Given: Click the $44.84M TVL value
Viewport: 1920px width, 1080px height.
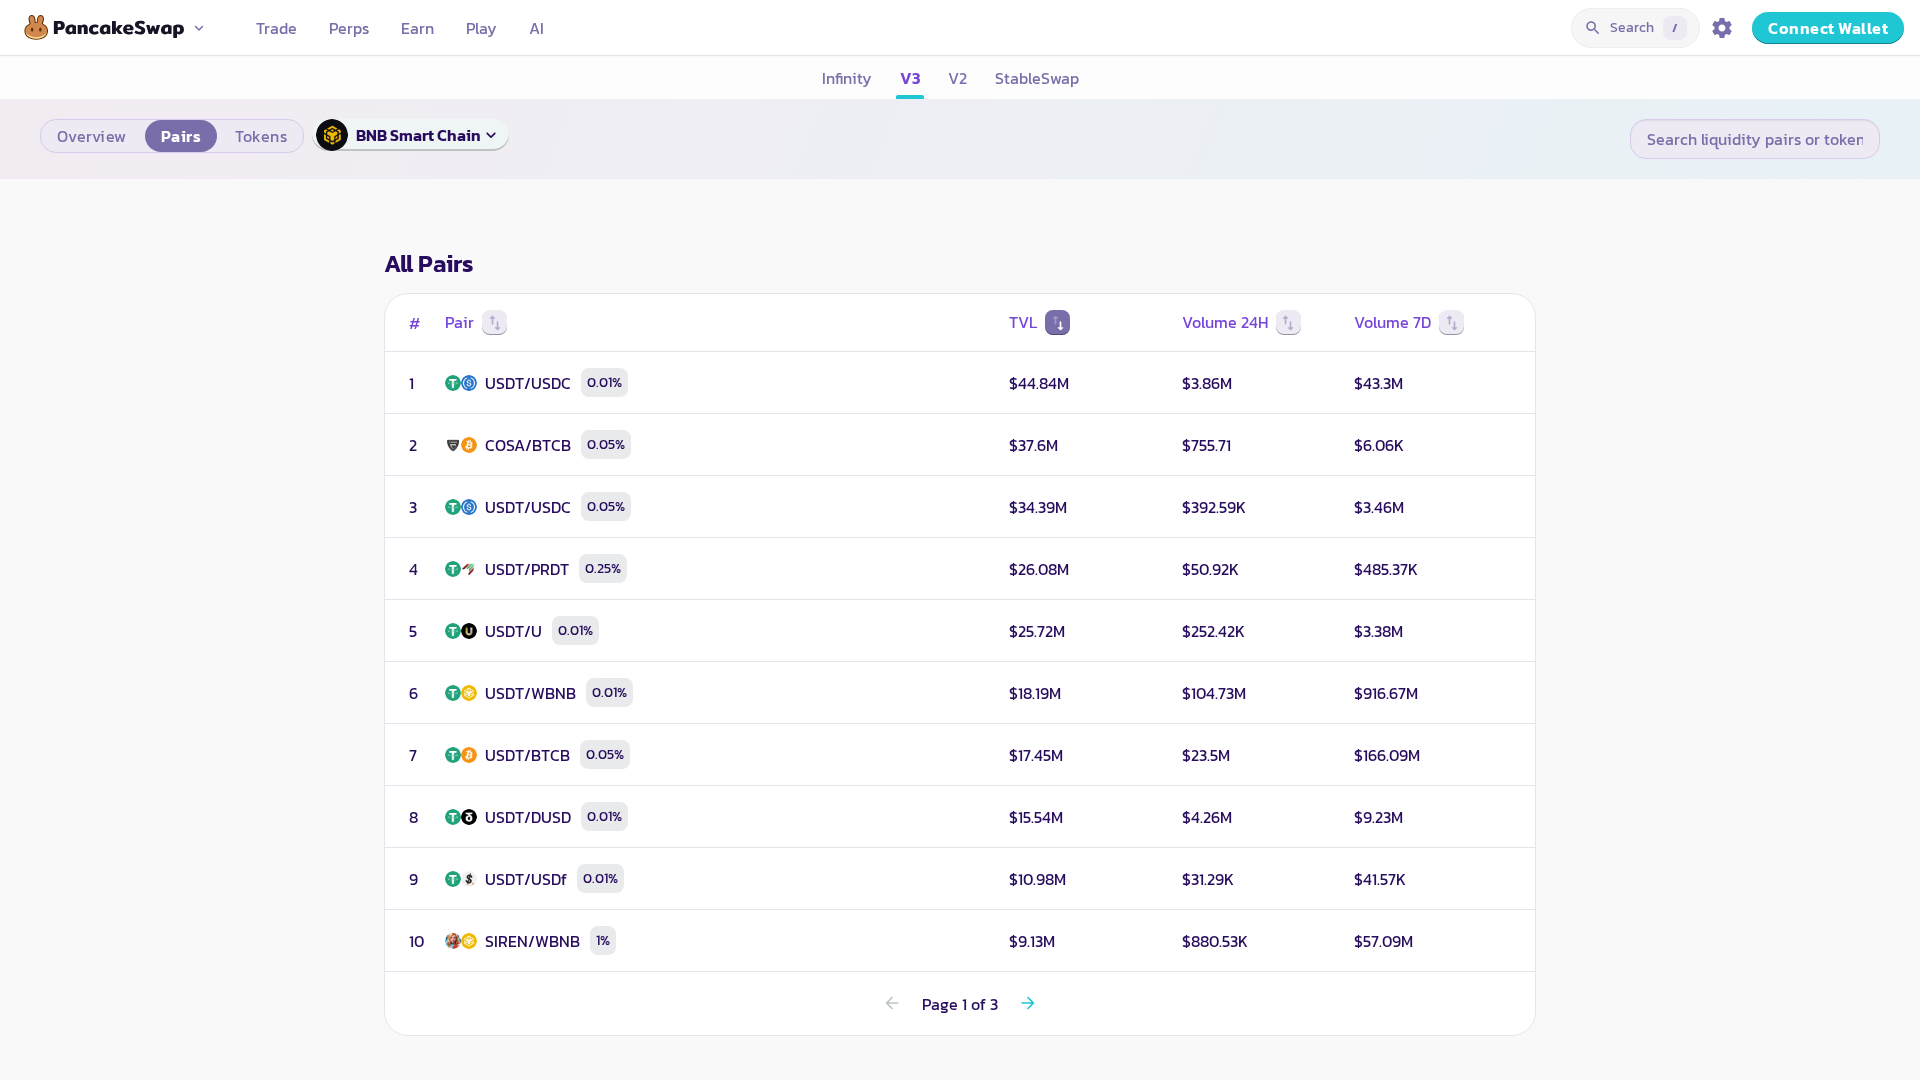Looking at the screenshot, I should 1039,383.
